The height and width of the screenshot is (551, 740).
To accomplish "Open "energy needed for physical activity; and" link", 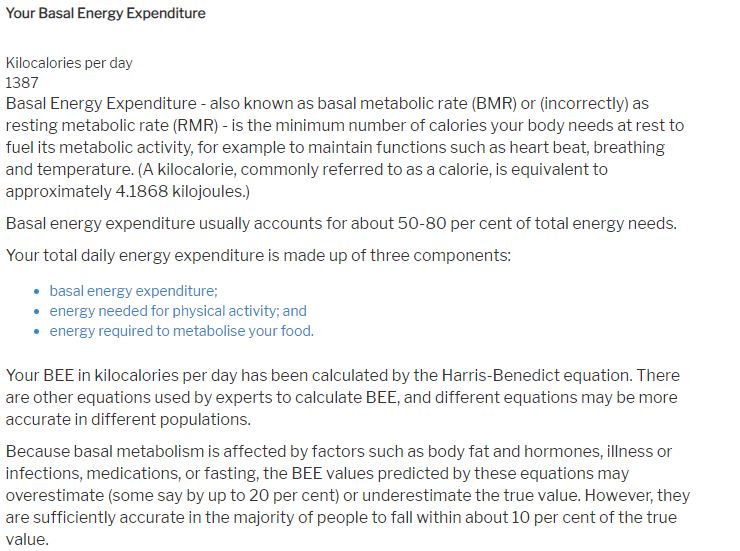I will pos(178,311).
